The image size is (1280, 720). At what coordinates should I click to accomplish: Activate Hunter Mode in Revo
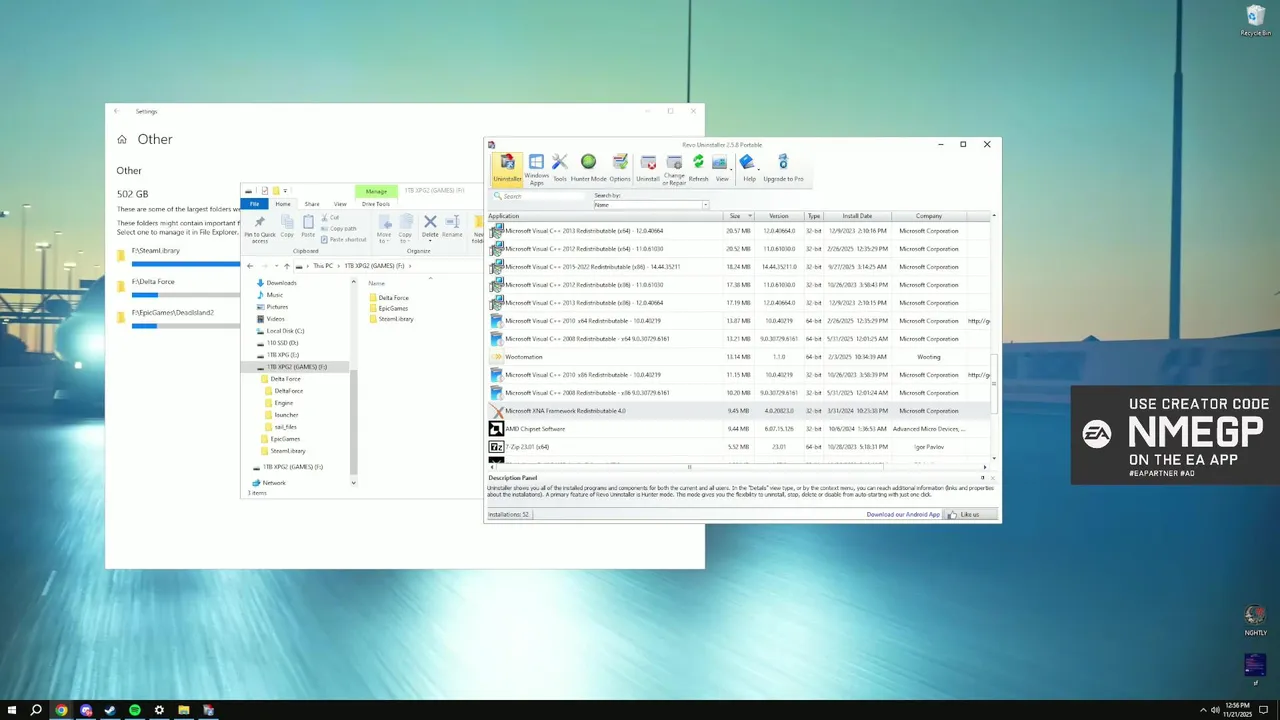(x=588, y=168)
